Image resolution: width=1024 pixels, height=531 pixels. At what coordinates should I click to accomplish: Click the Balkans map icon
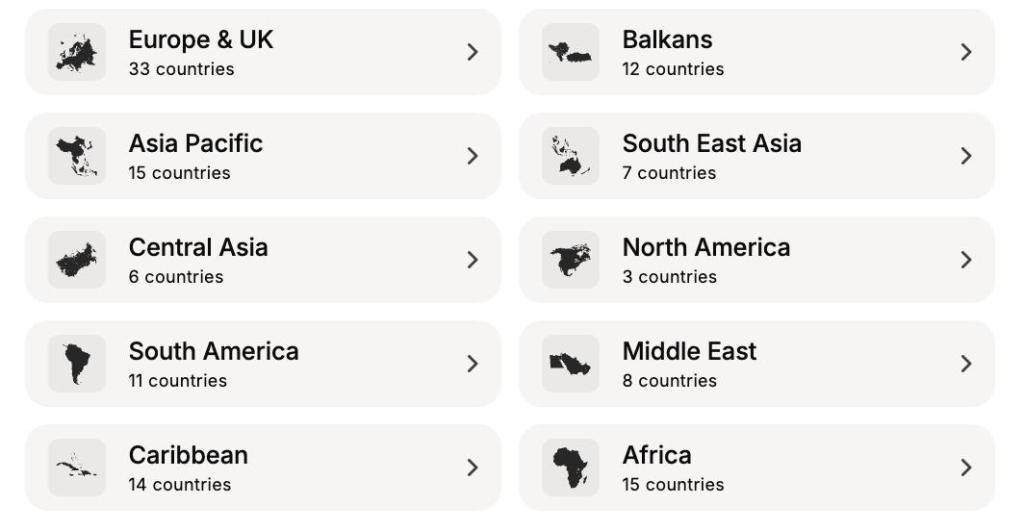[x=570, y=52]
